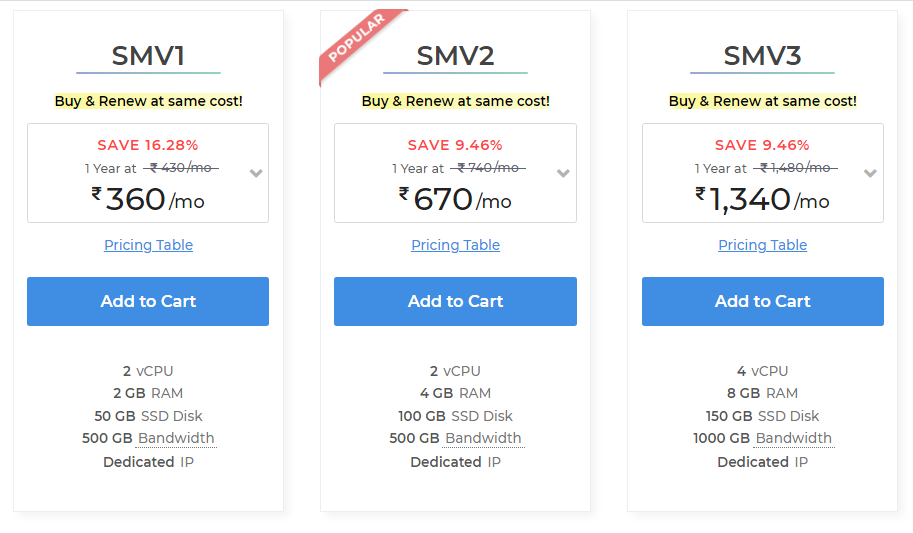The width and height of the screenshot is (913, 533).
Task: Click the ₹670/mo price in SMV2
Action: click(x=455, y=199)
